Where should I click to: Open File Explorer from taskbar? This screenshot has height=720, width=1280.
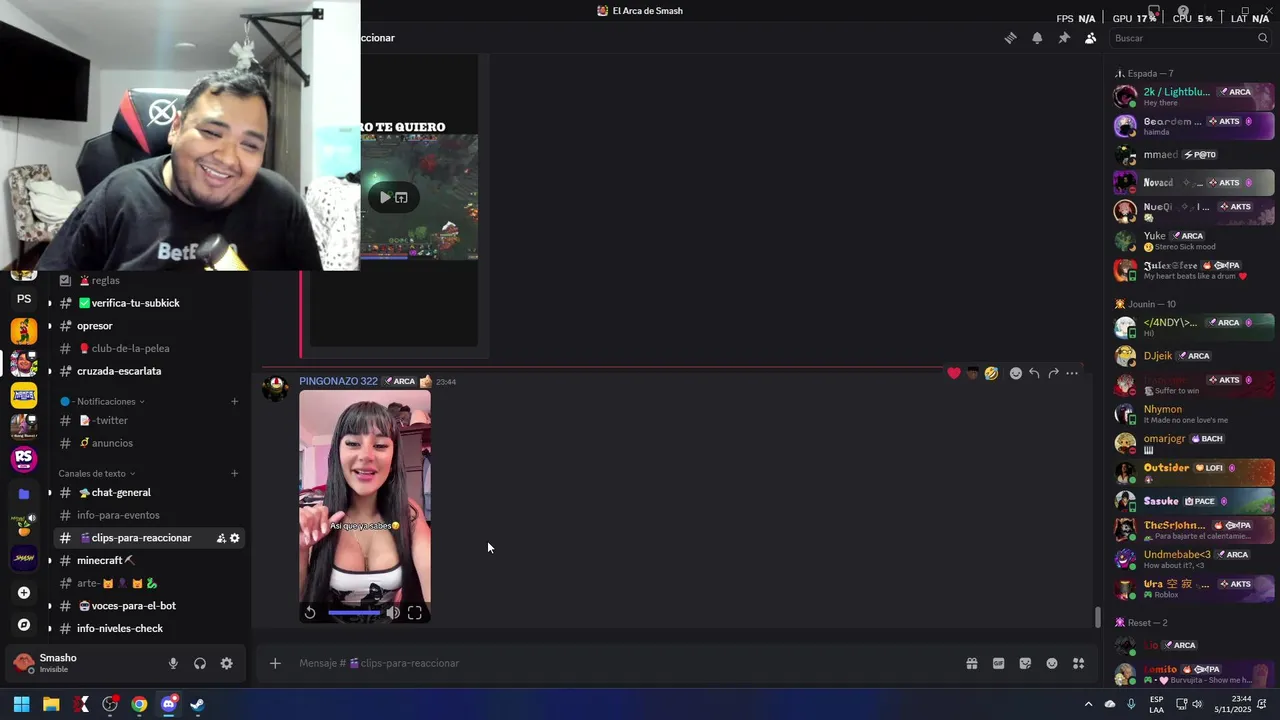51,704
